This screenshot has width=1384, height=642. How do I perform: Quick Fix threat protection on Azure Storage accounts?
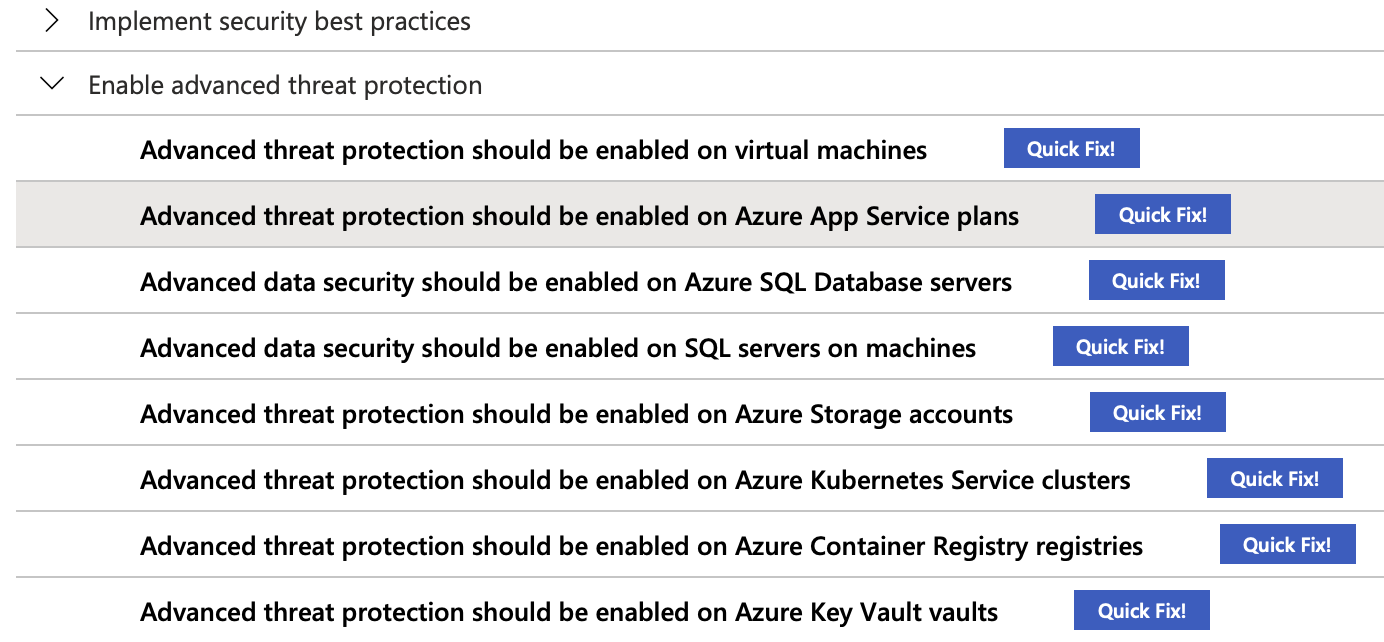coord(1157,412)
